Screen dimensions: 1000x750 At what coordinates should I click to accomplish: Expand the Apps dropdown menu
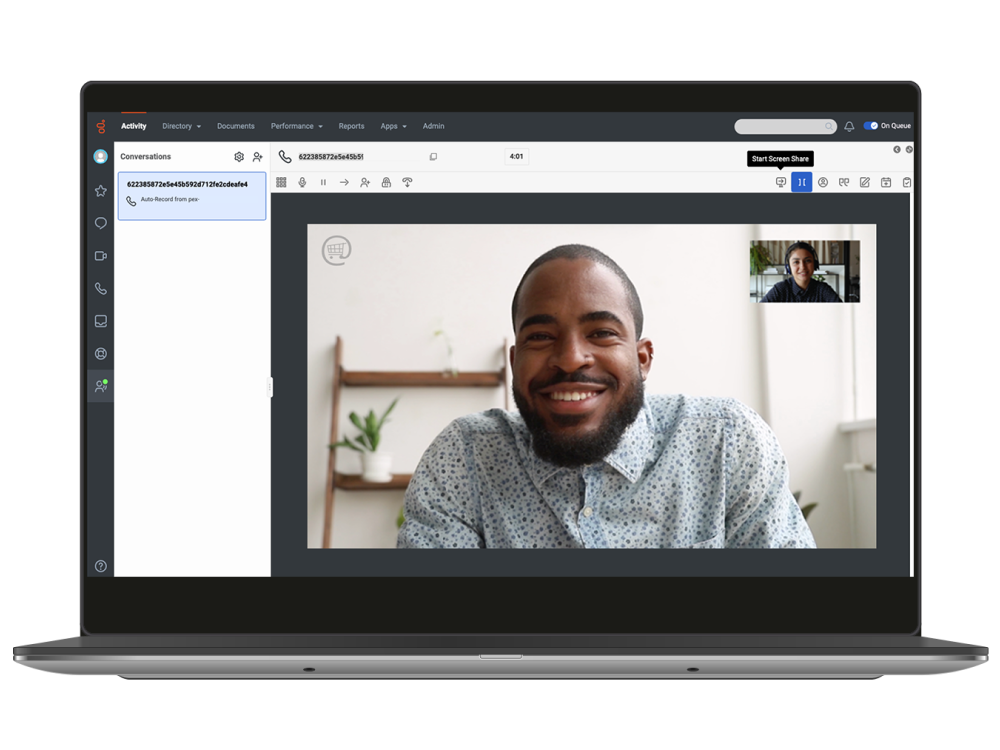393,126
